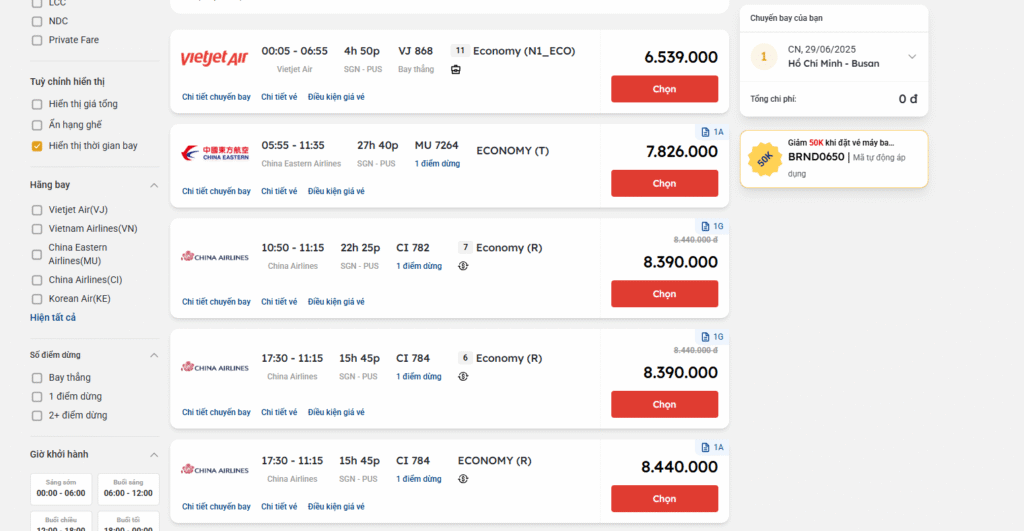Image resolution: width=1024 pixels, height=531 pixels.
Task: Click baggage icon under VJ 868 flight
Action: coord(456,70)
